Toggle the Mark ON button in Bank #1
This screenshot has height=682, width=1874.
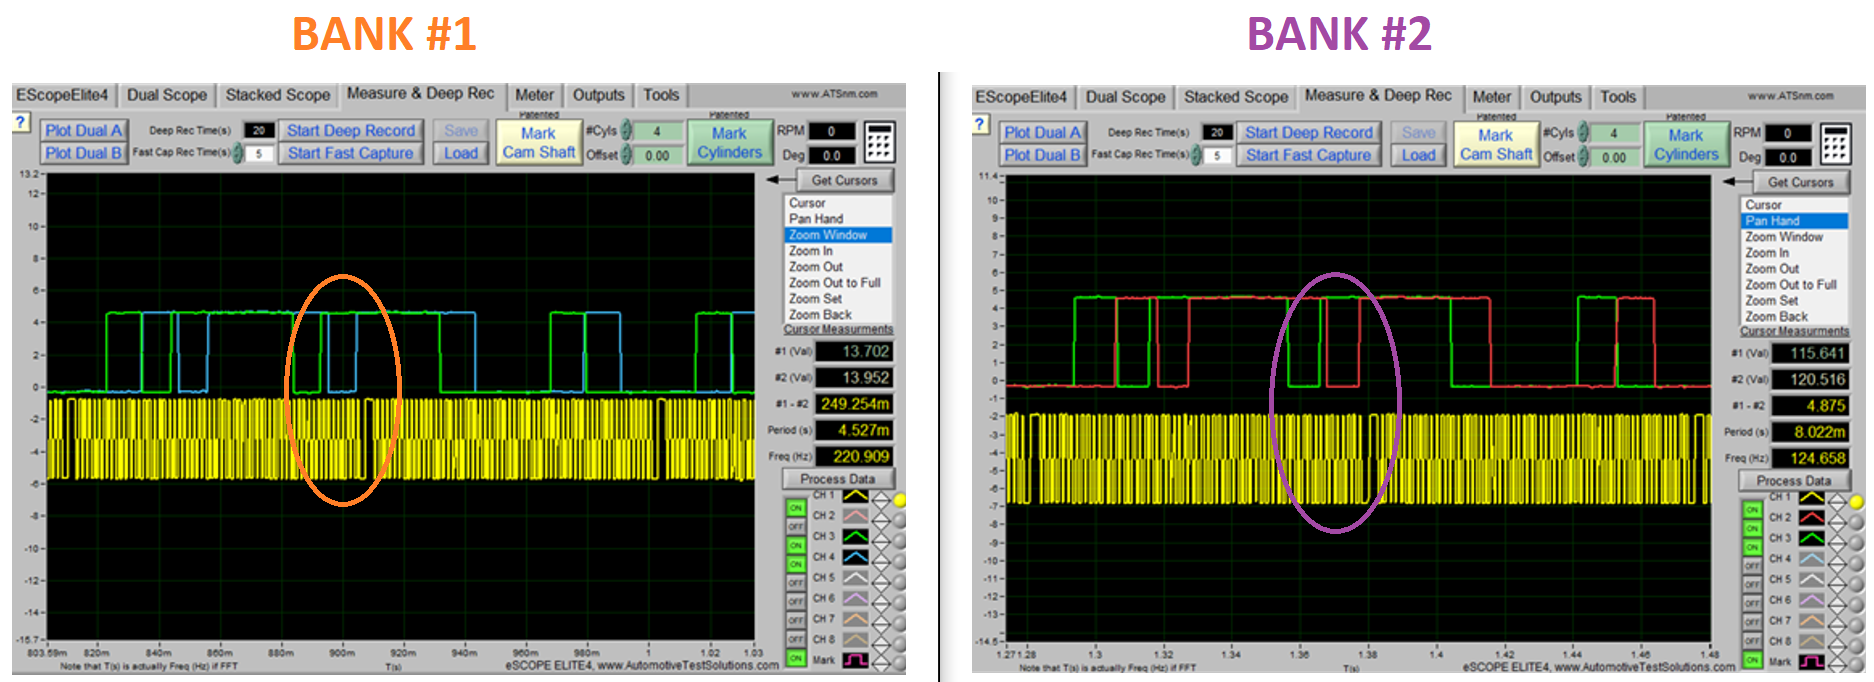tap(795, 658)
